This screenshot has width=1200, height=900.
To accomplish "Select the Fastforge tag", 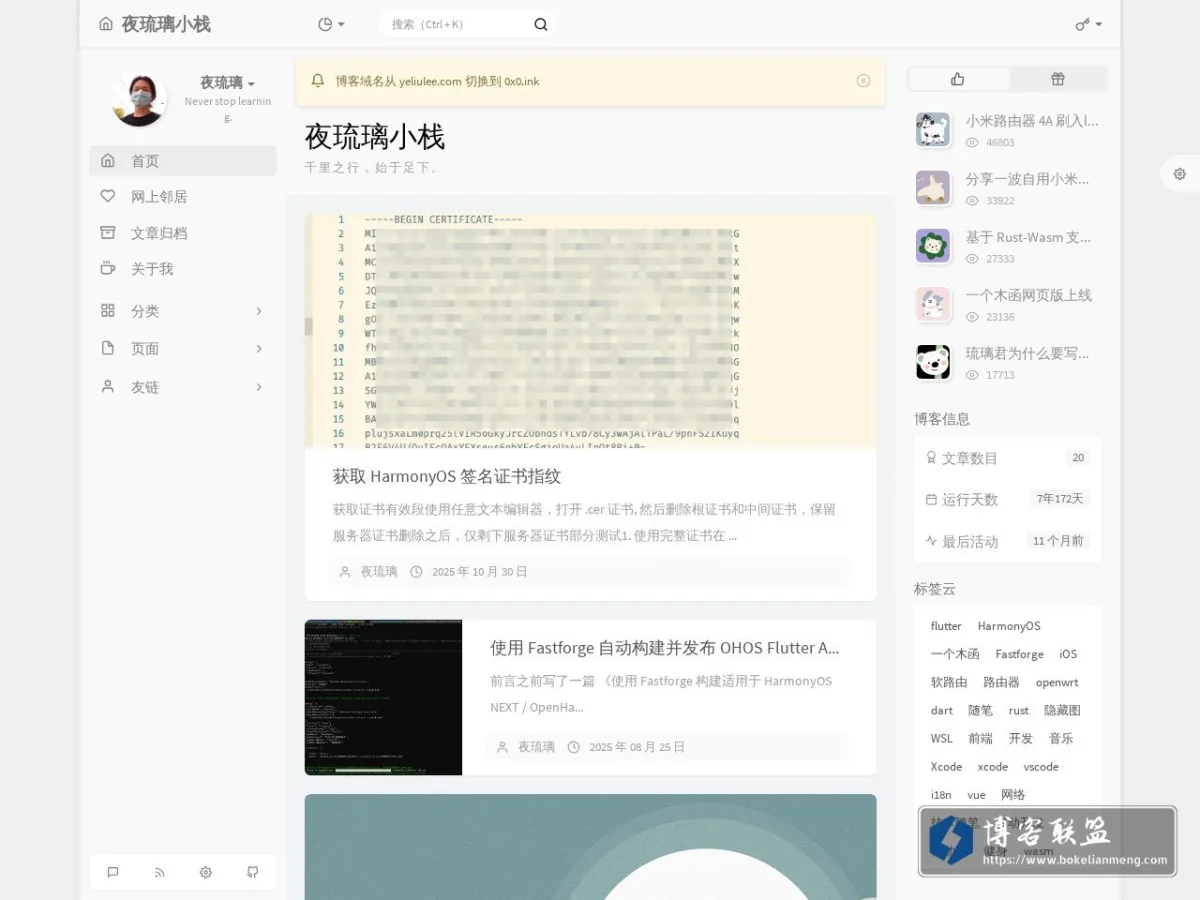I will (1019, 654).
